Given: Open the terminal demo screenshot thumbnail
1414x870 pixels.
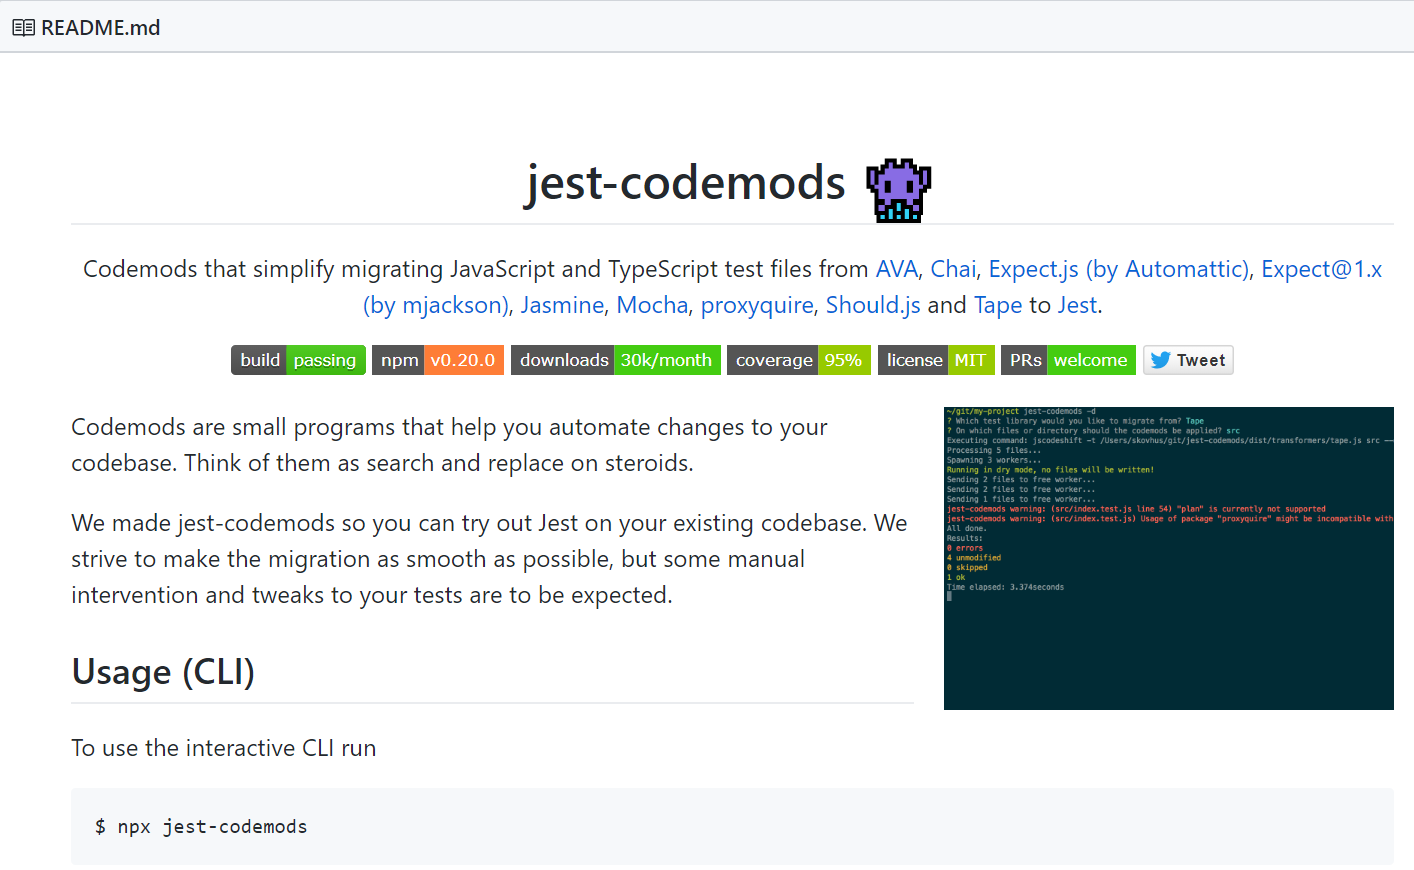Looking at the screenshot, I should 1169,558.
